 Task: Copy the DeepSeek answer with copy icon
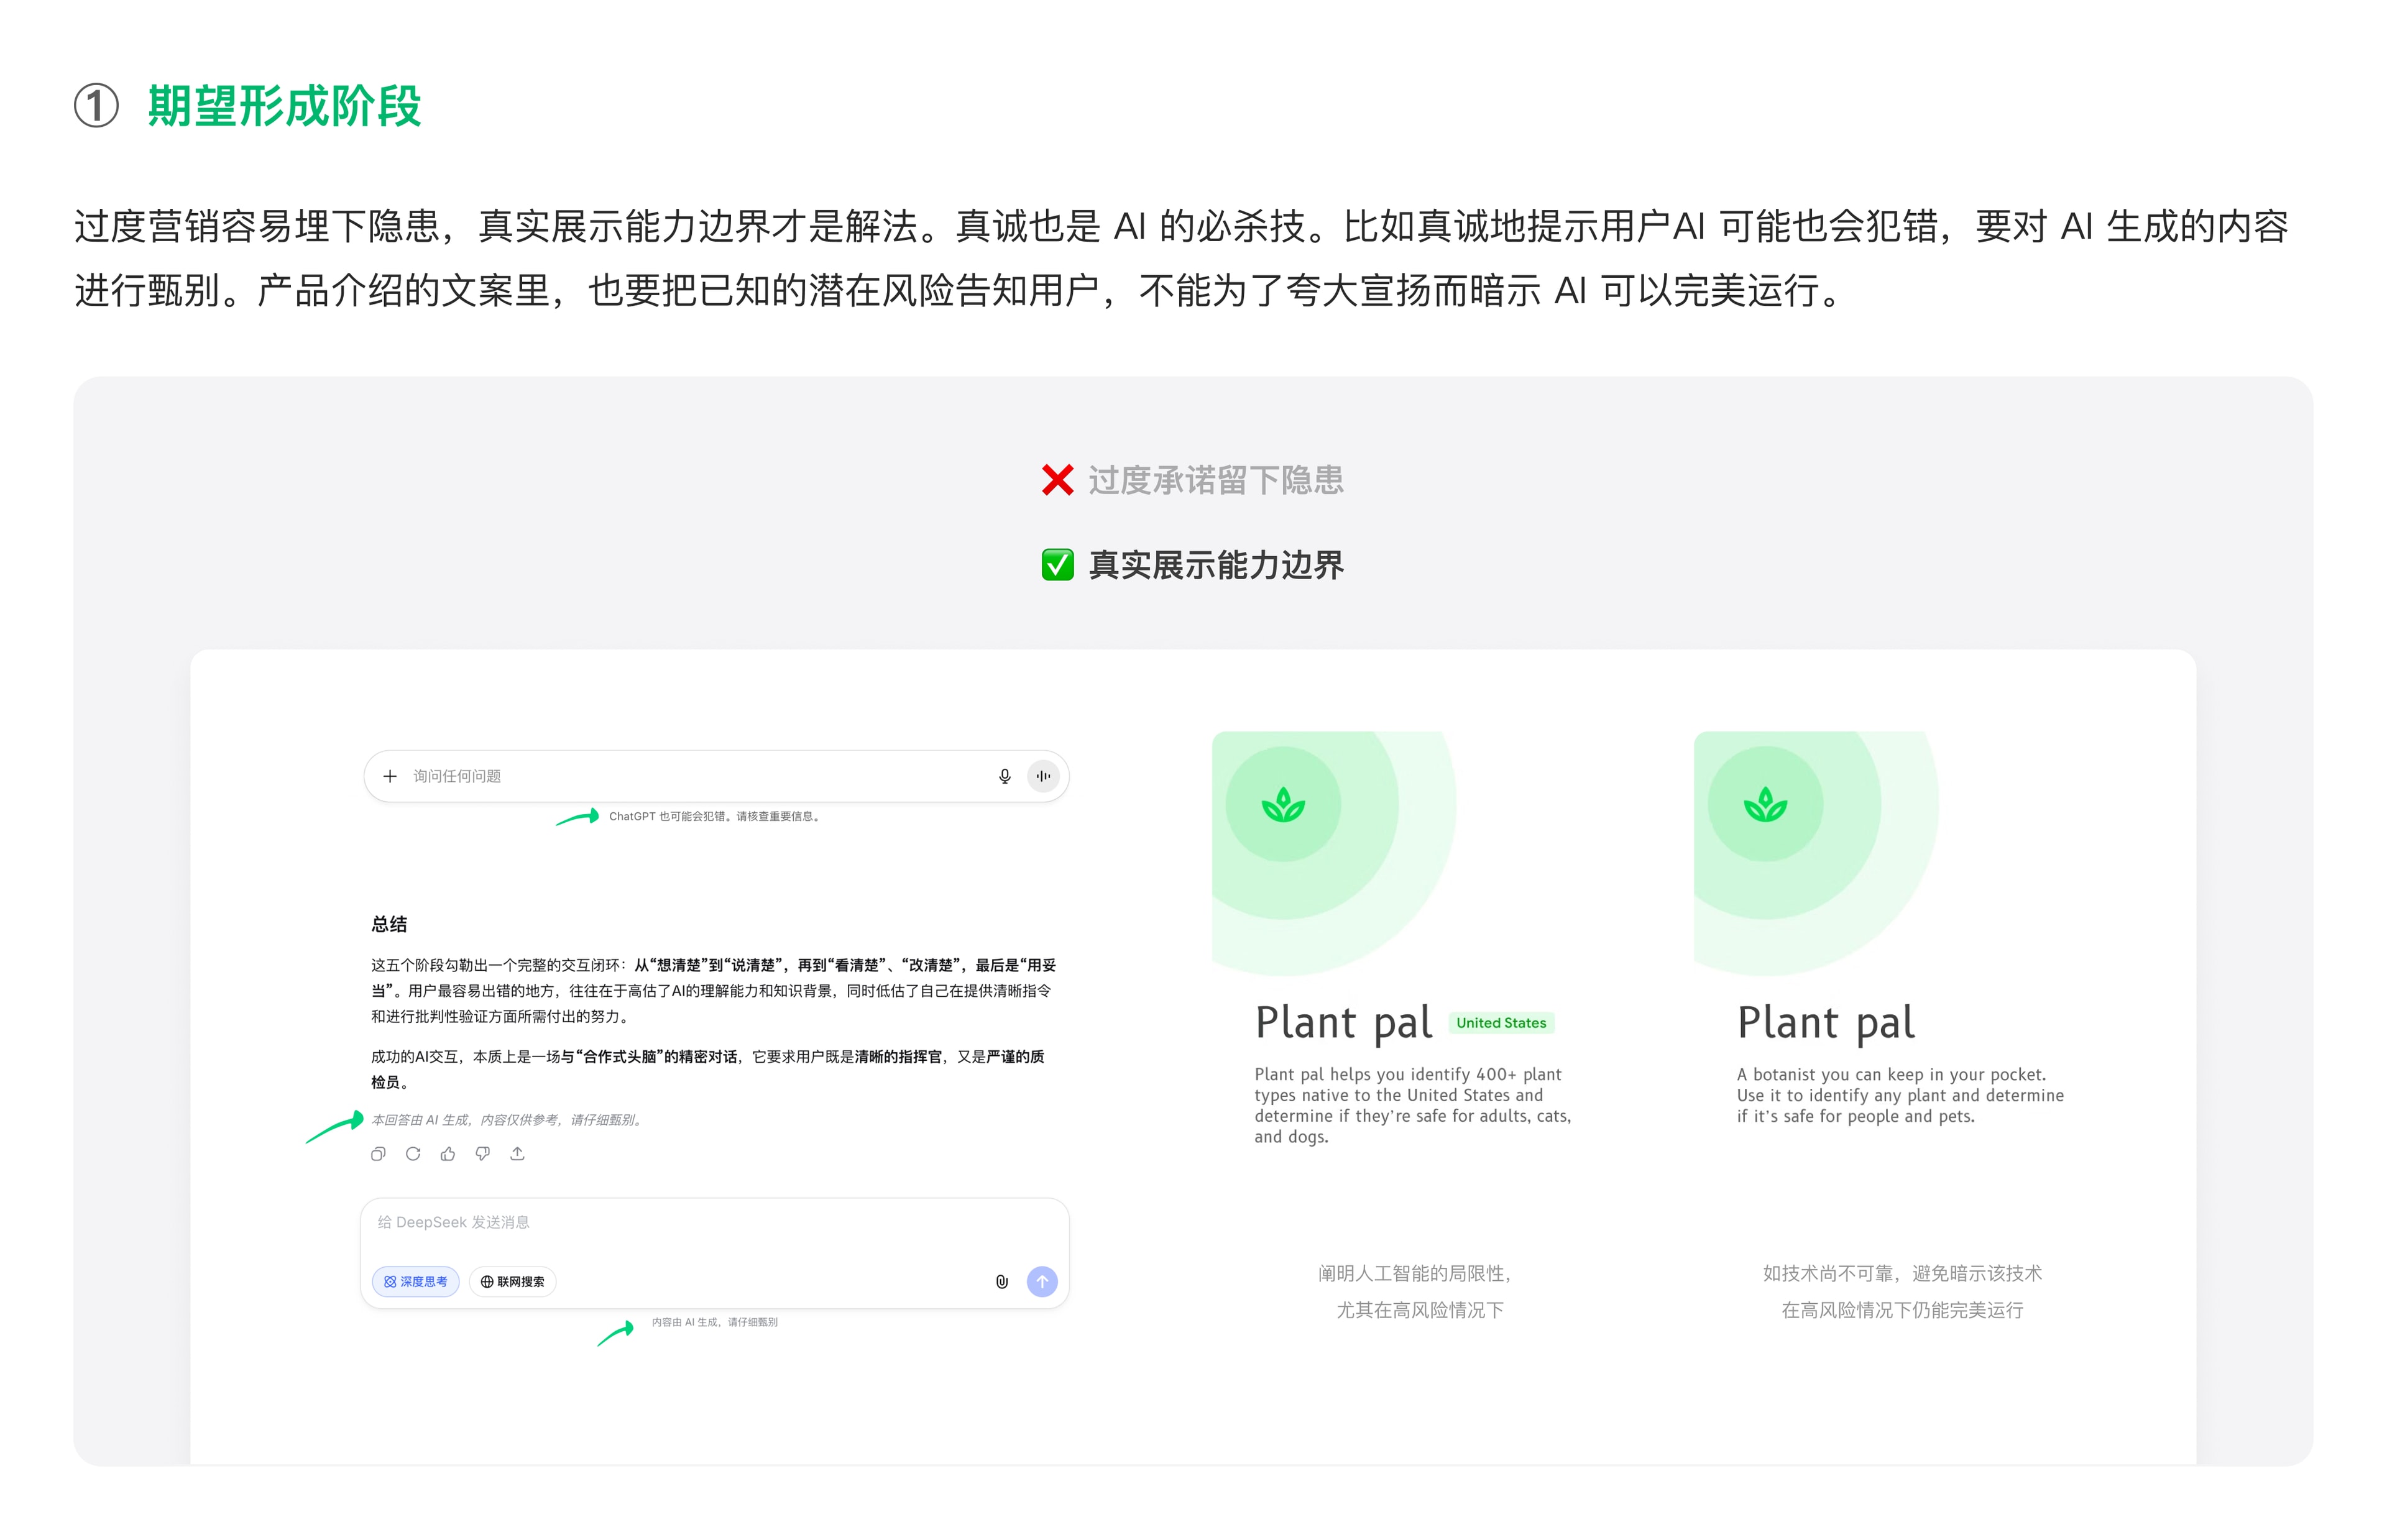pyautogui.click(x=378, y=1154)
